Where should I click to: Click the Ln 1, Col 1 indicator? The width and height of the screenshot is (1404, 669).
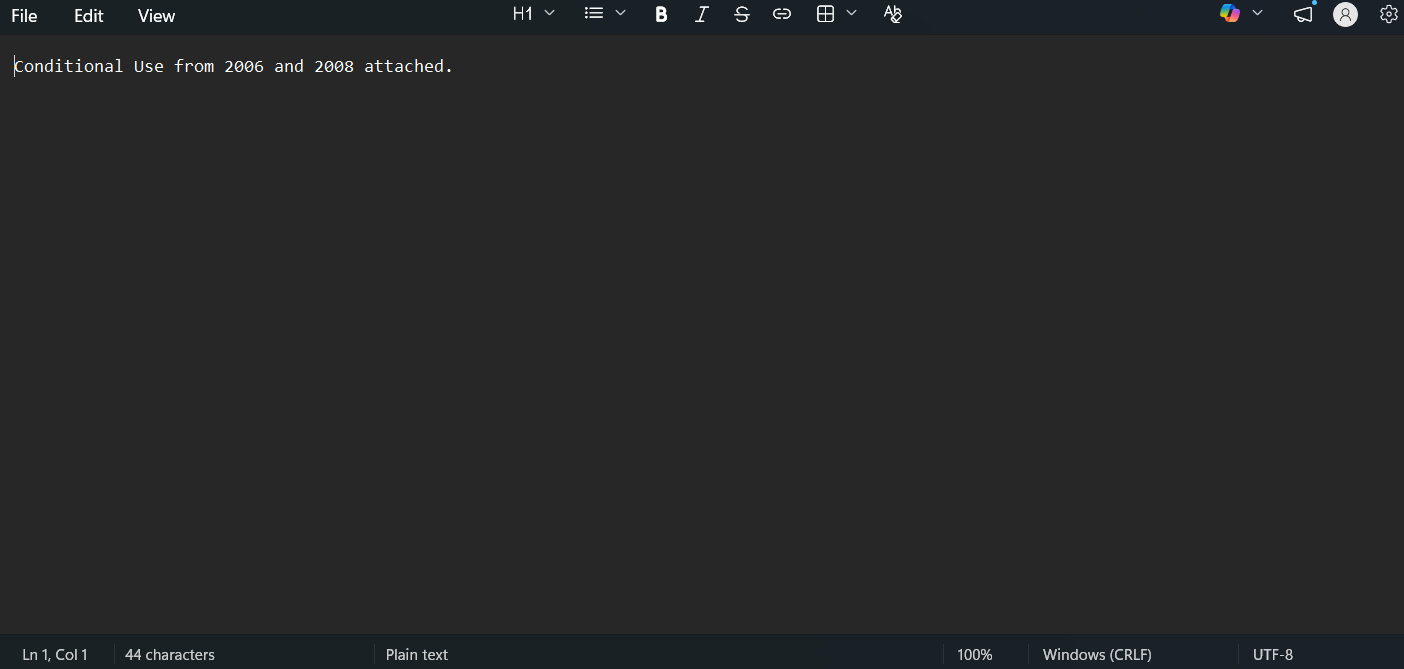click(55, 655)
